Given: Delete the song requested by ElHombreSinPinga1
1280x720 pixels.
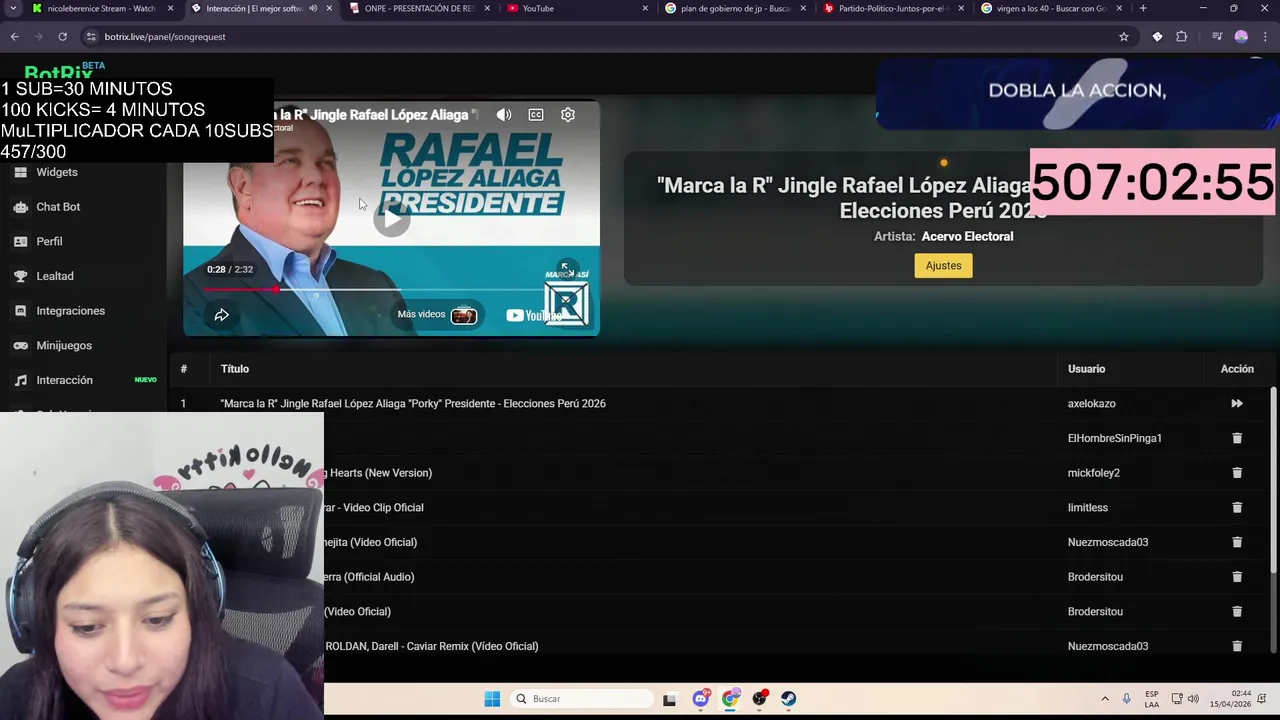Looking at the screenshot, I should (1237, 438).
